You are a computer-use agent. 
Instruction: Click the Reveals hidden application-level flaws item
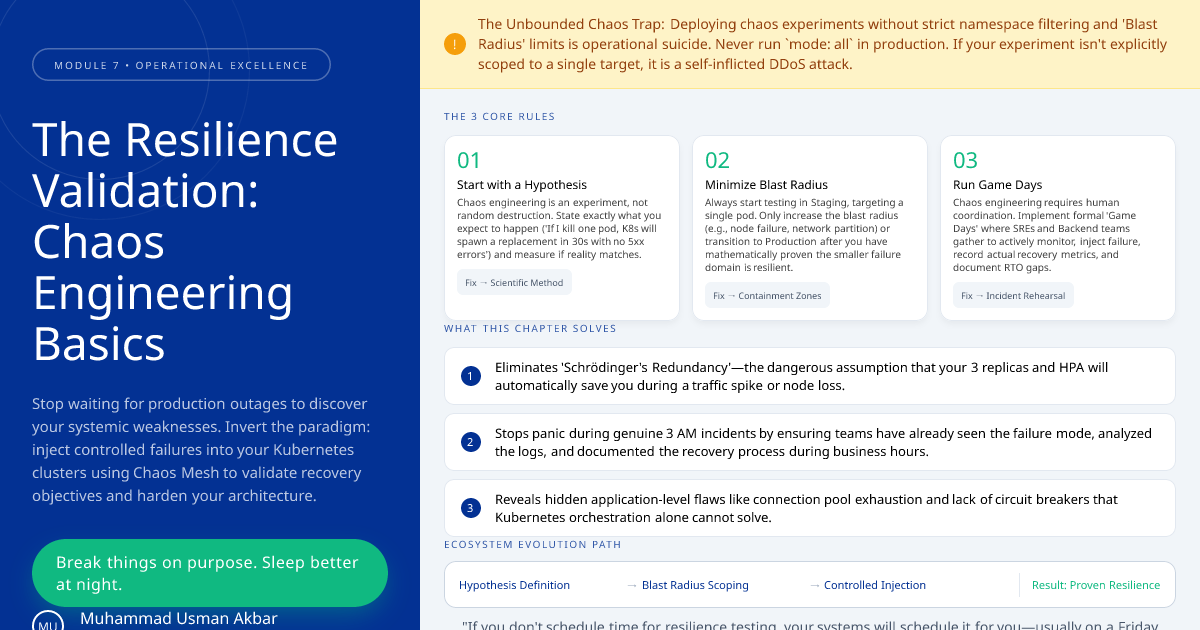[810, 508]
